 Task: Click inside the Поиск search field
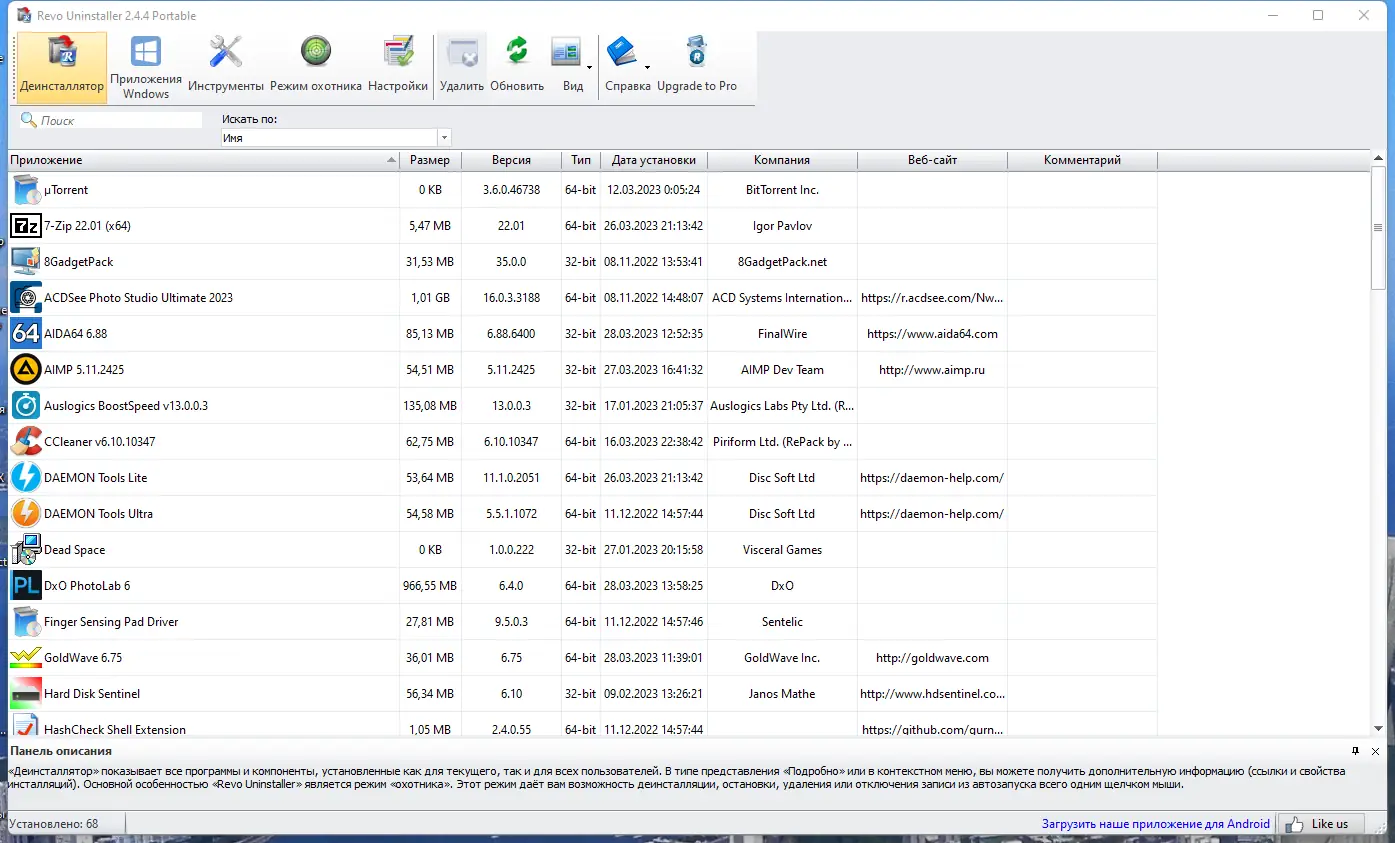[x=110, y=119]
